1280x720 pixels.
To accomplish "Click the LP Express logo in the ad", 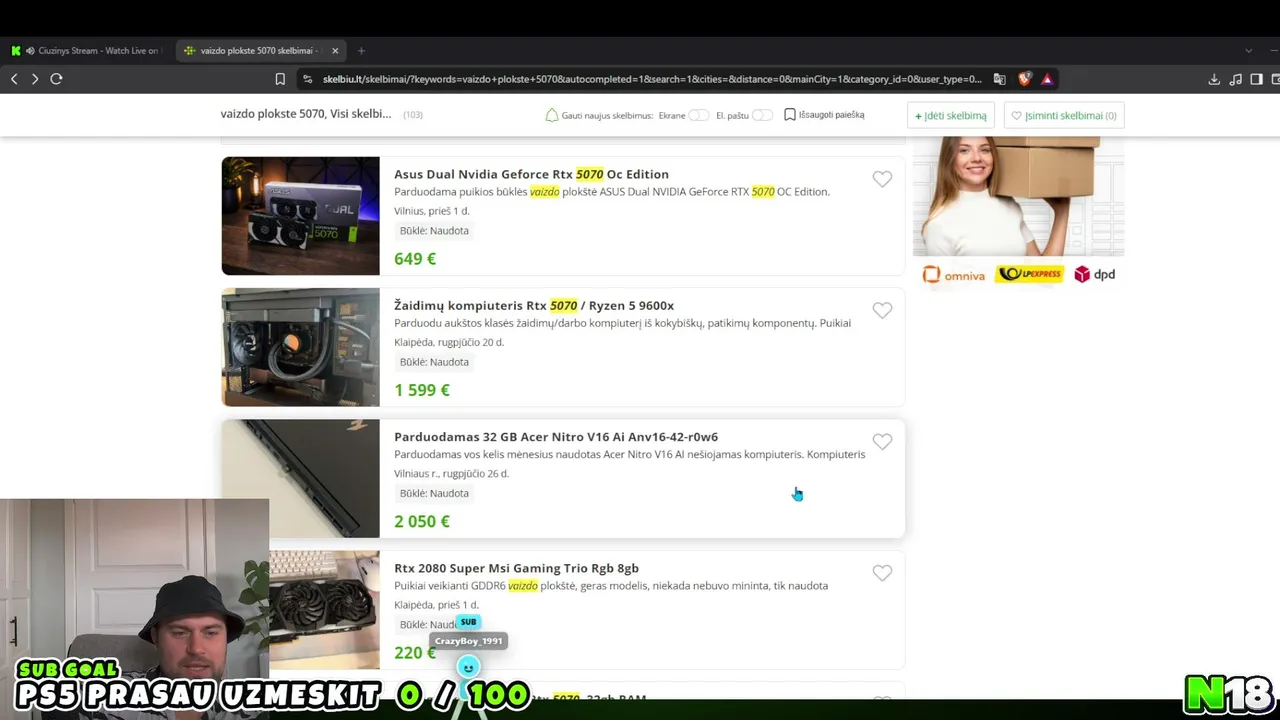I will (x=1029, y=274).
